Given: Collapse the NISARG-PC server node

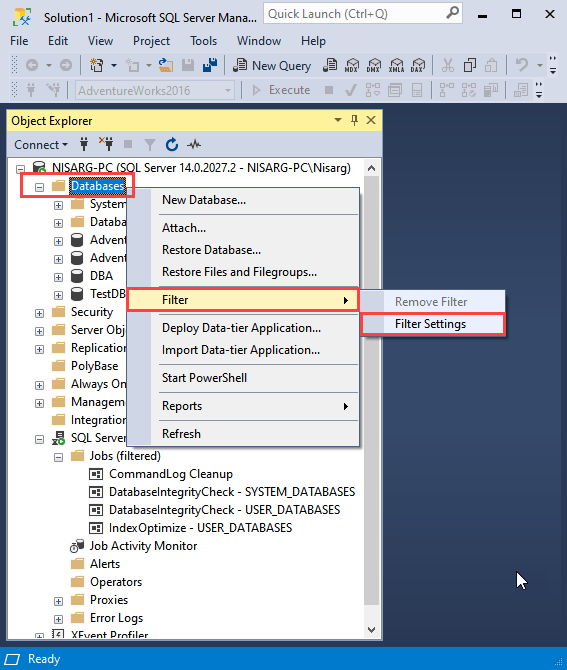Looking at the screenshot, I should pyautogui.click(x=21, y=169).
